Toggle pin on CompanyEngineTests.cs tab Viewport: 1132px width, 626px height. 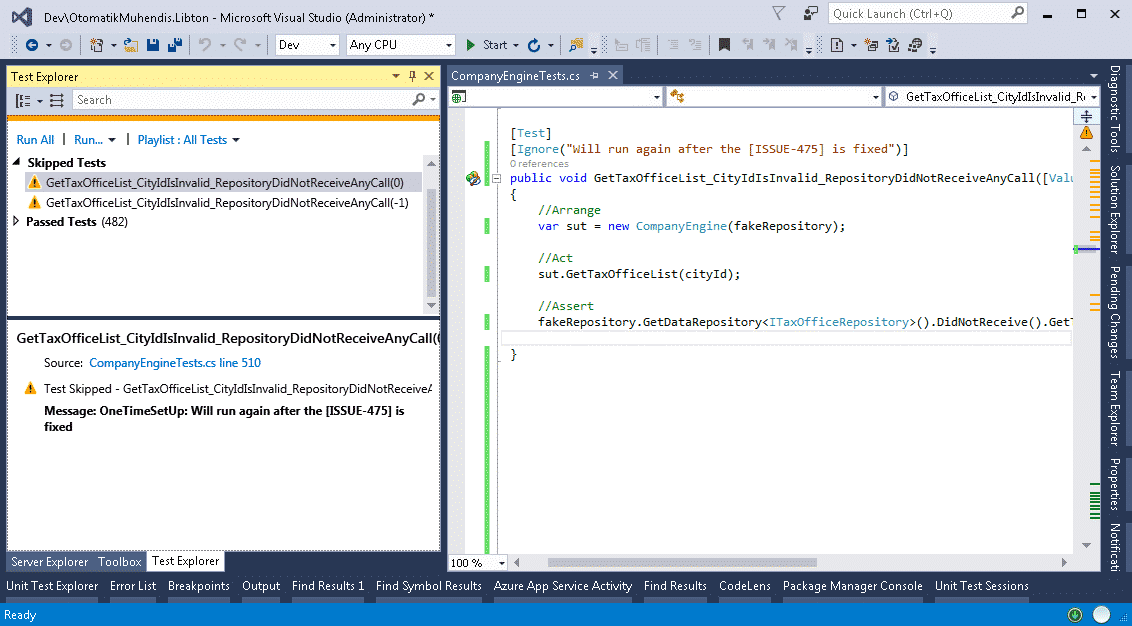coord(595,76)
